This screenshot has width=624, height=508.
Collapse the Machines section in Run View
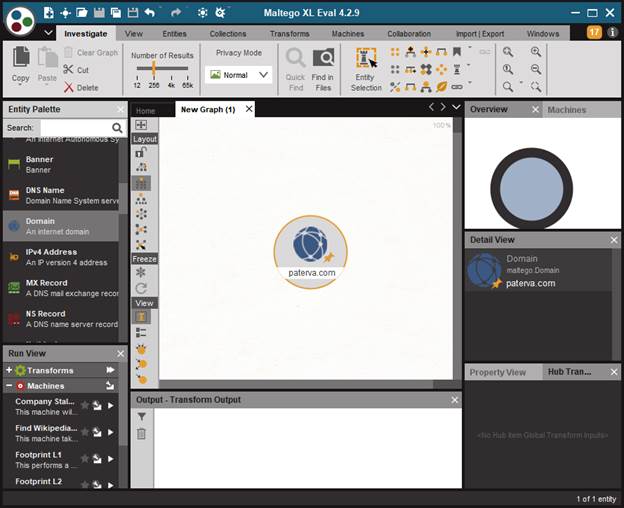(x=9, y=386)
